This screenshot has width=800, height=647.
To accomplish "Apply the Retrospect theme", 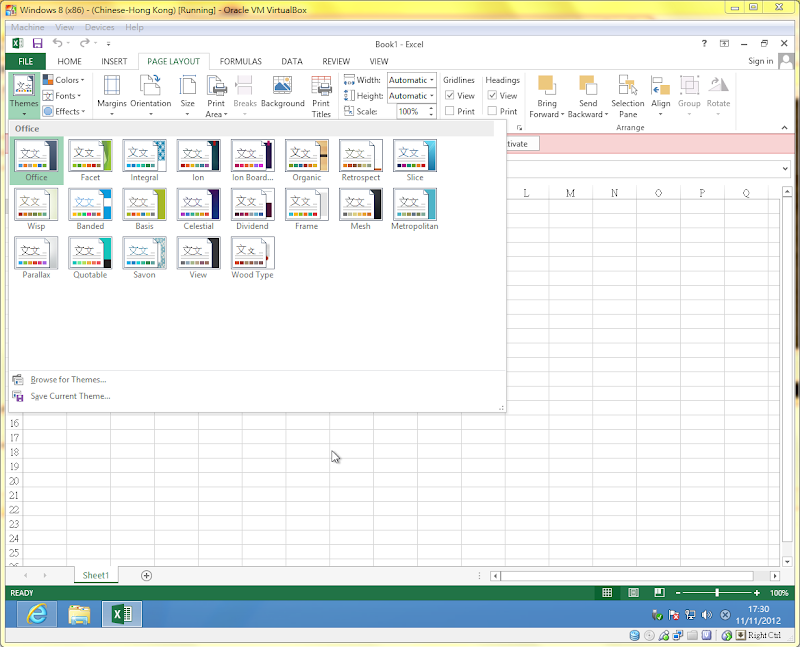I will click(x=361, y=160).
